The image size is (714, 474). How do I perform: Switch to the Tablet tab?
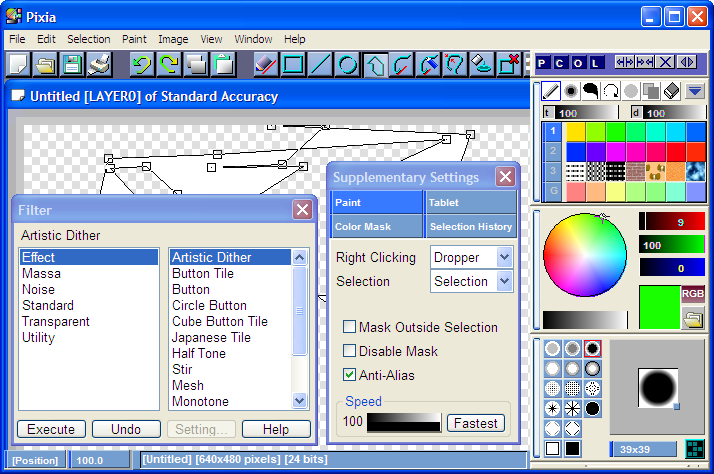pyautogui.click(x=471, y=202)
